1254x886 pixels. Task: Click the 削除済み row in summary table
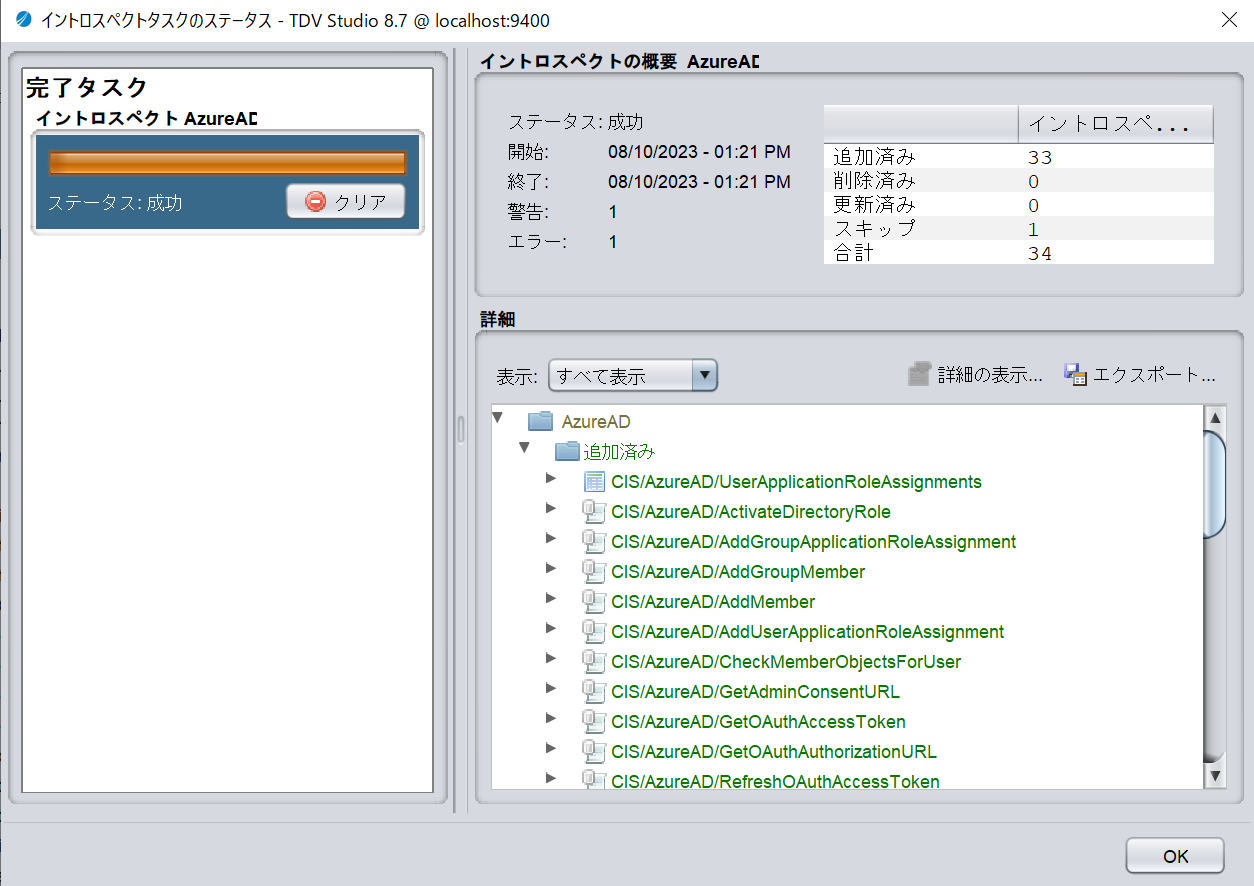[x=1018, y=180]
